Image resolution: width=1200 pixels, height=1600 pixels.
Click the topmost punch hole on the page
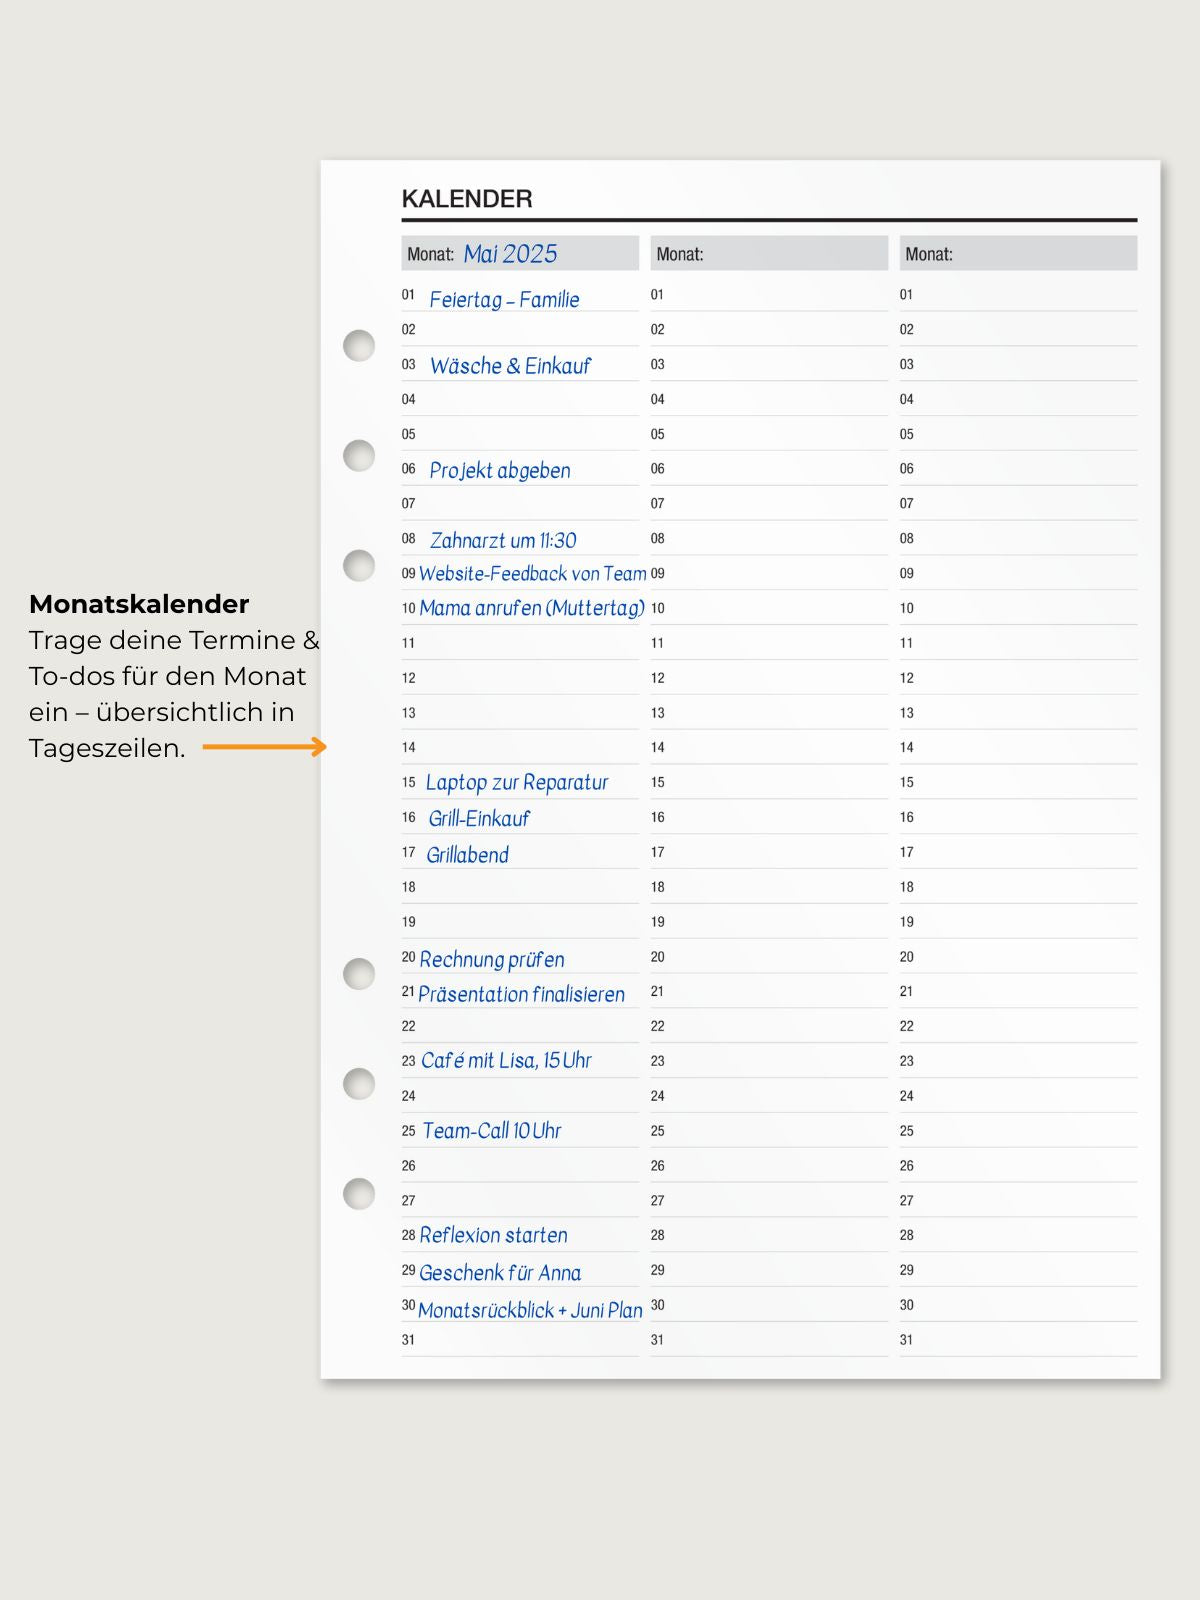click(x=359, y=345)
